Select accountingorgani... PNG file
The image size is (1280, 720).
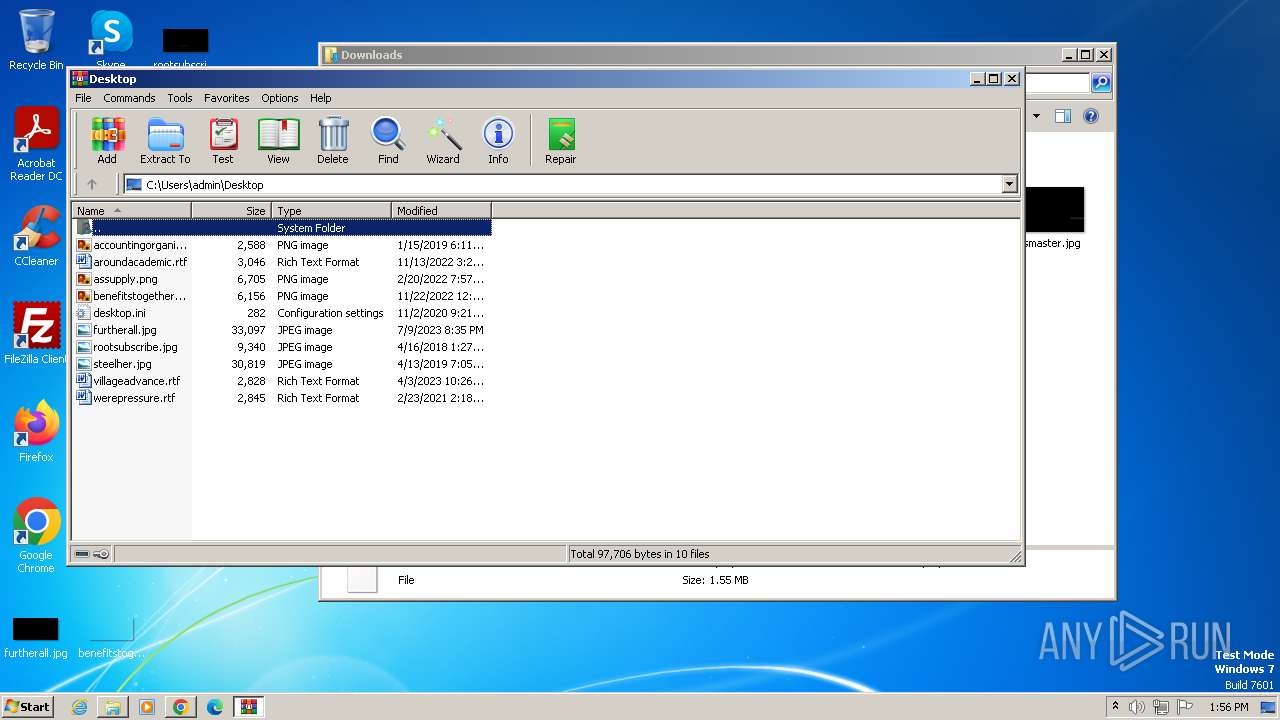pyautogui.click(x=282, y=245)
